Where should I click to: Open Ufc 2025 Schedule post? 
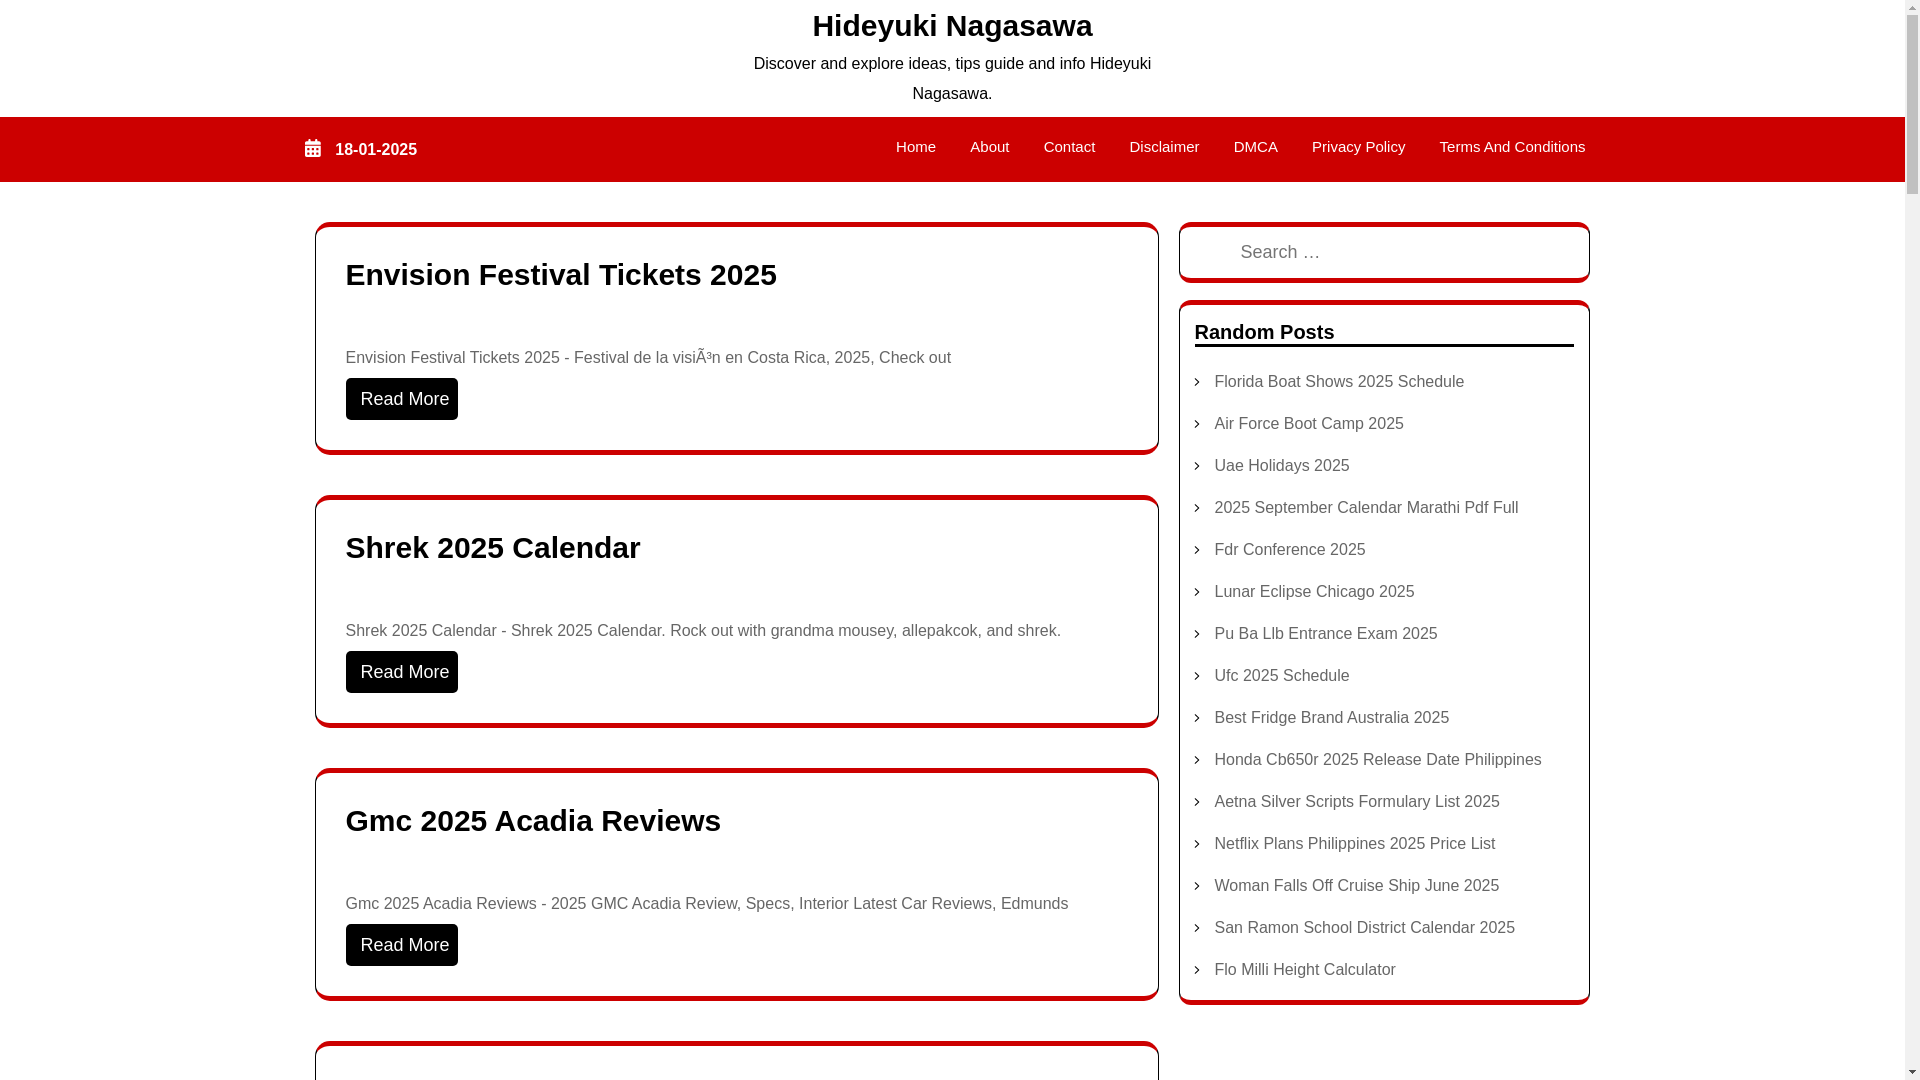[x=1281, y=676]
